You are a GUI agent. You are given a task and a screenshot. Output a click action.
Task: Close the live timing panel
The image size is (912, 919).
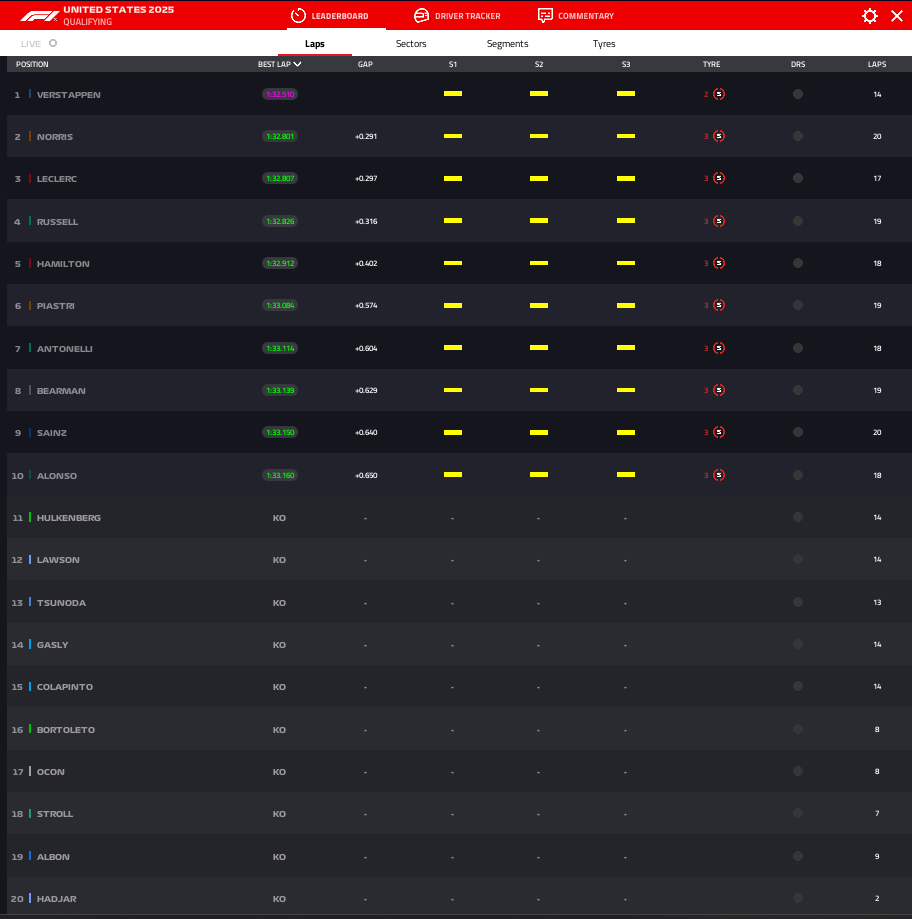[x=897, y=16]
